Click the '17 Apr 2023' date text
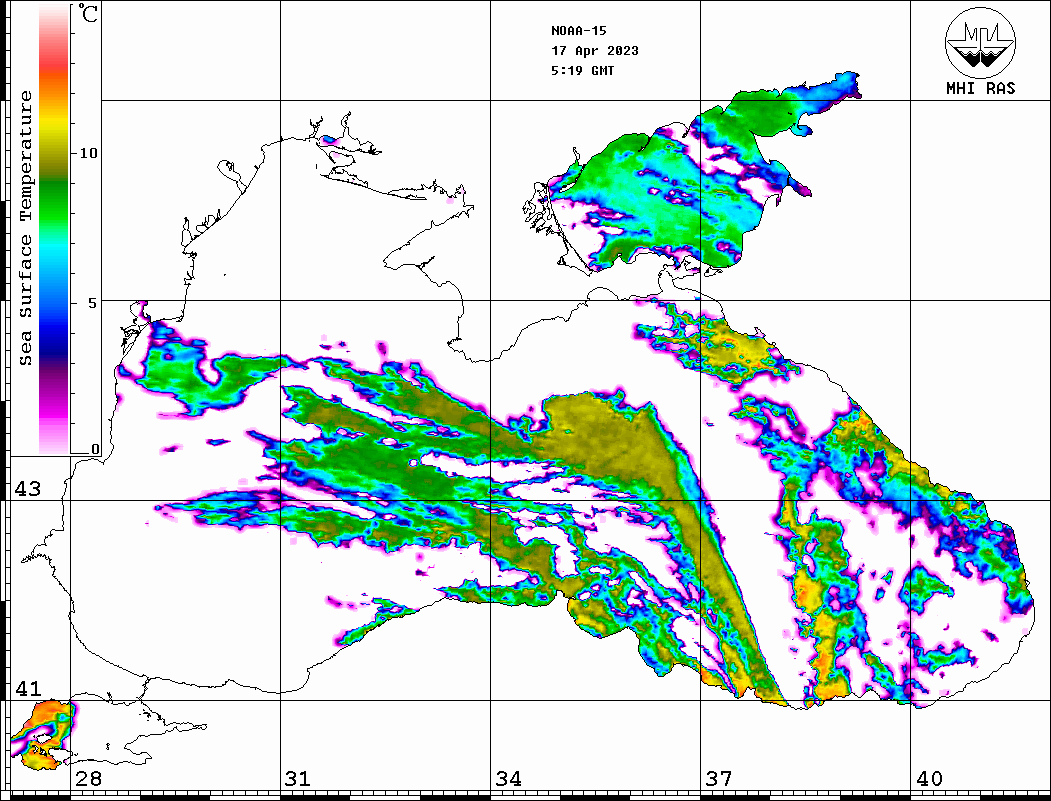1051x801 pixels. (595, 51)
